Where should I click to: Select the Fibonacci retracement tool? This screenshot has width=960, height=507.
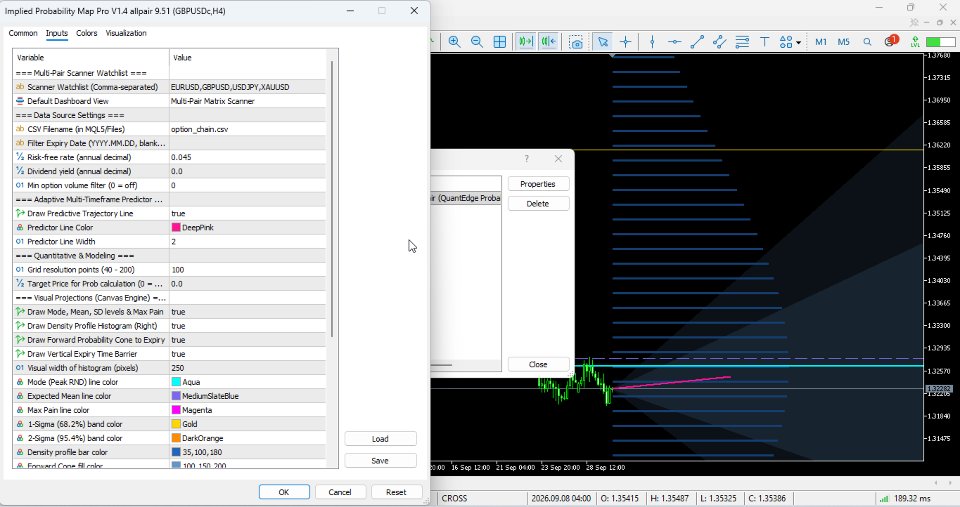pyautogui.click(x=742, y=42)
